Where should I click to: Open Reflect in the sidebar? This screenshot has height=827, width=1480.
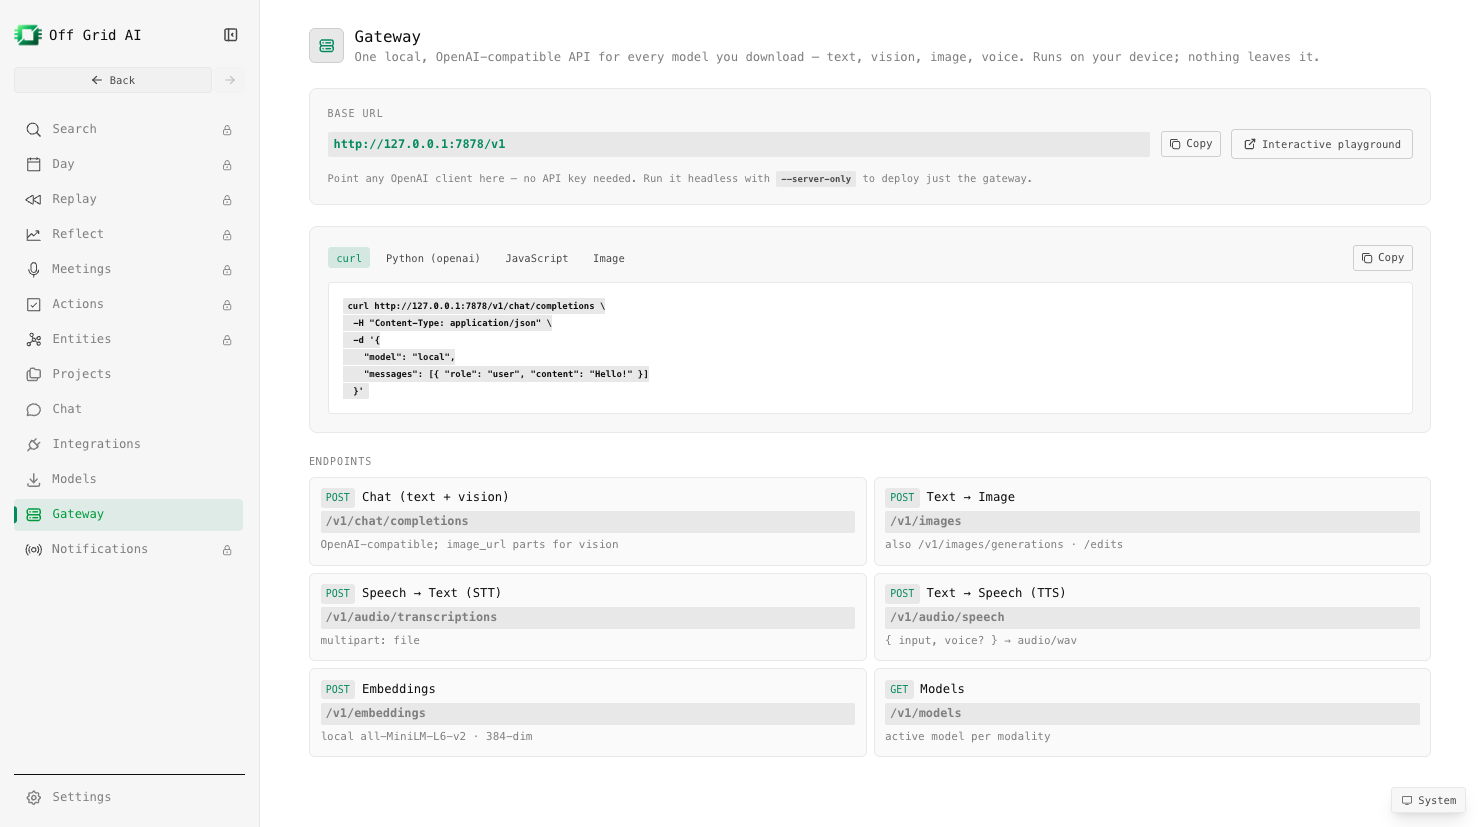click(x=128, y=234)
